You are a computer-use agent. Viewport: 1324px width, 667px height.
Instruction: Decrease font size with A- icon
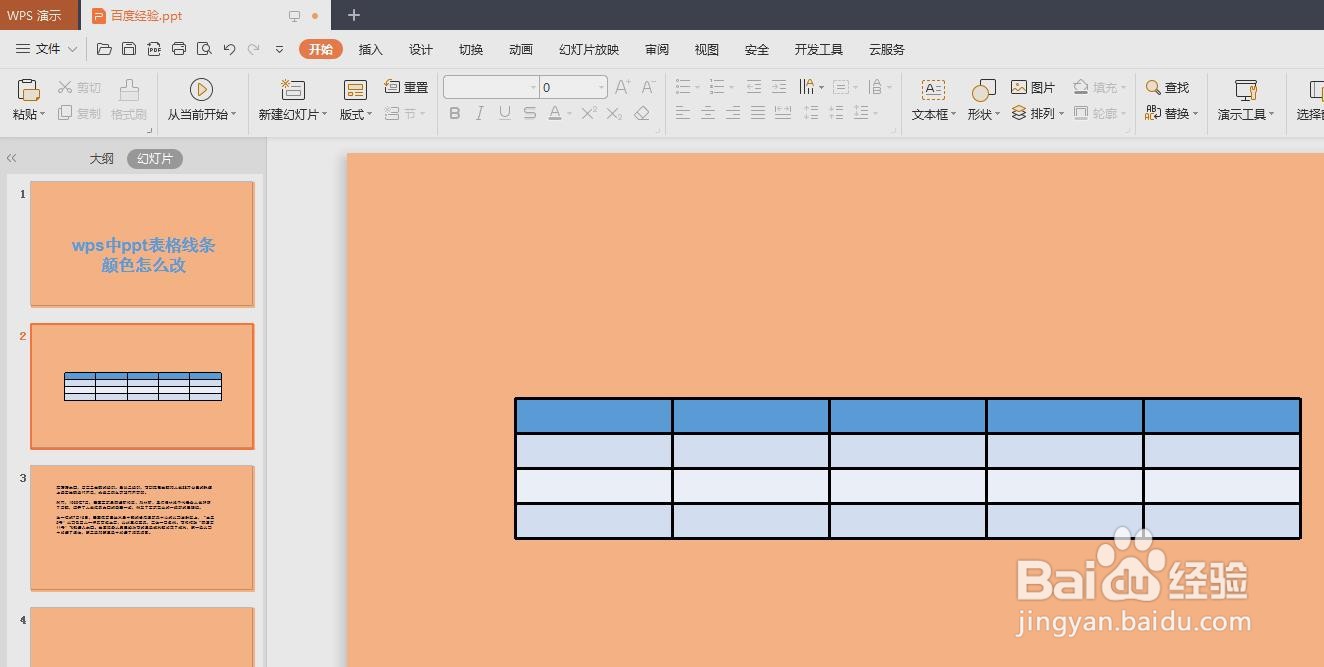point(648,88)
